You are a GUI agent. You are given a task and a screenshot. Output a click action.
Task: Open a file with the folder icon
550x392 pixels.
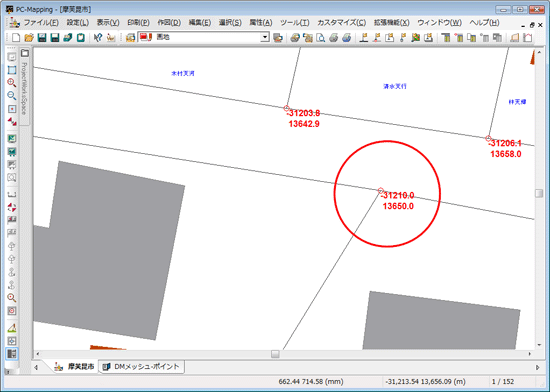click(29, 38)
